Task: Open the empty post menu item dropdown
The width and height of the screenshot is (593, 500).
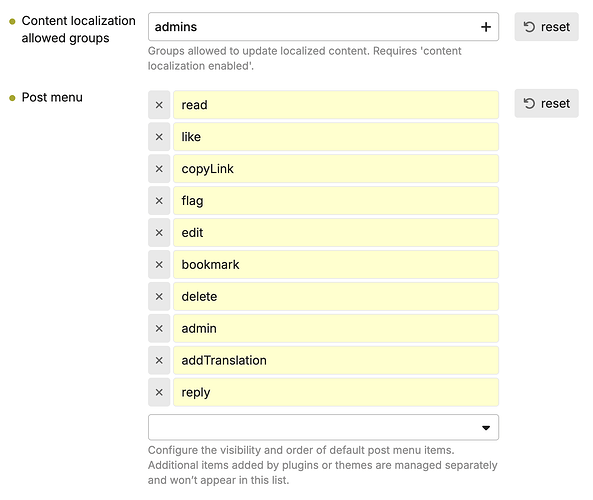Action: pos(323,427)
